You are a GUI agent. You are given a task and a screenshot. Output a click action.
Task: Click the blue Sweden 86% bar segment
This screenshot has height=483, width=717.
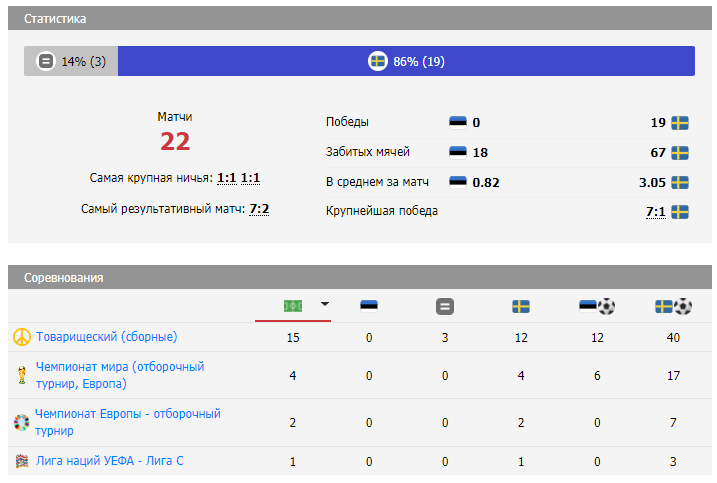coord(406,61)
